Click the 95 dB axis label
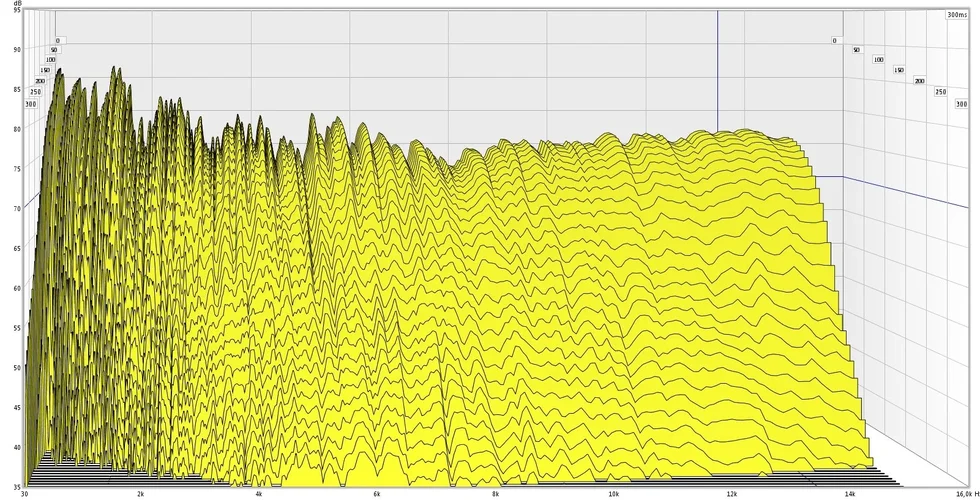This screenshot has height=500, width=980. (x=16, y=10)
